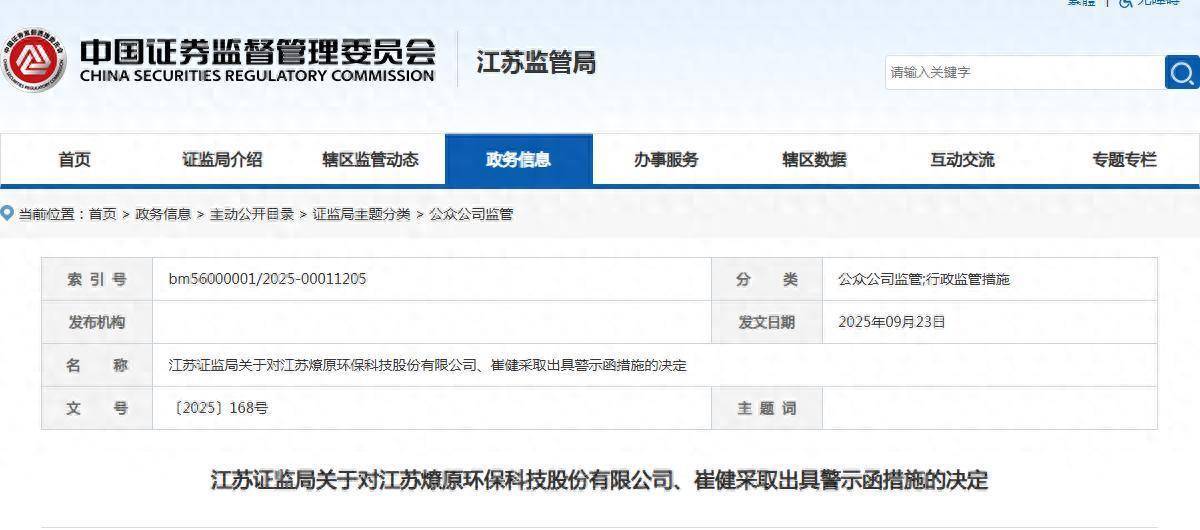This screenshot has width=1200, height=530.
Task: Click the bold article headline
Action: click(599, 480)
